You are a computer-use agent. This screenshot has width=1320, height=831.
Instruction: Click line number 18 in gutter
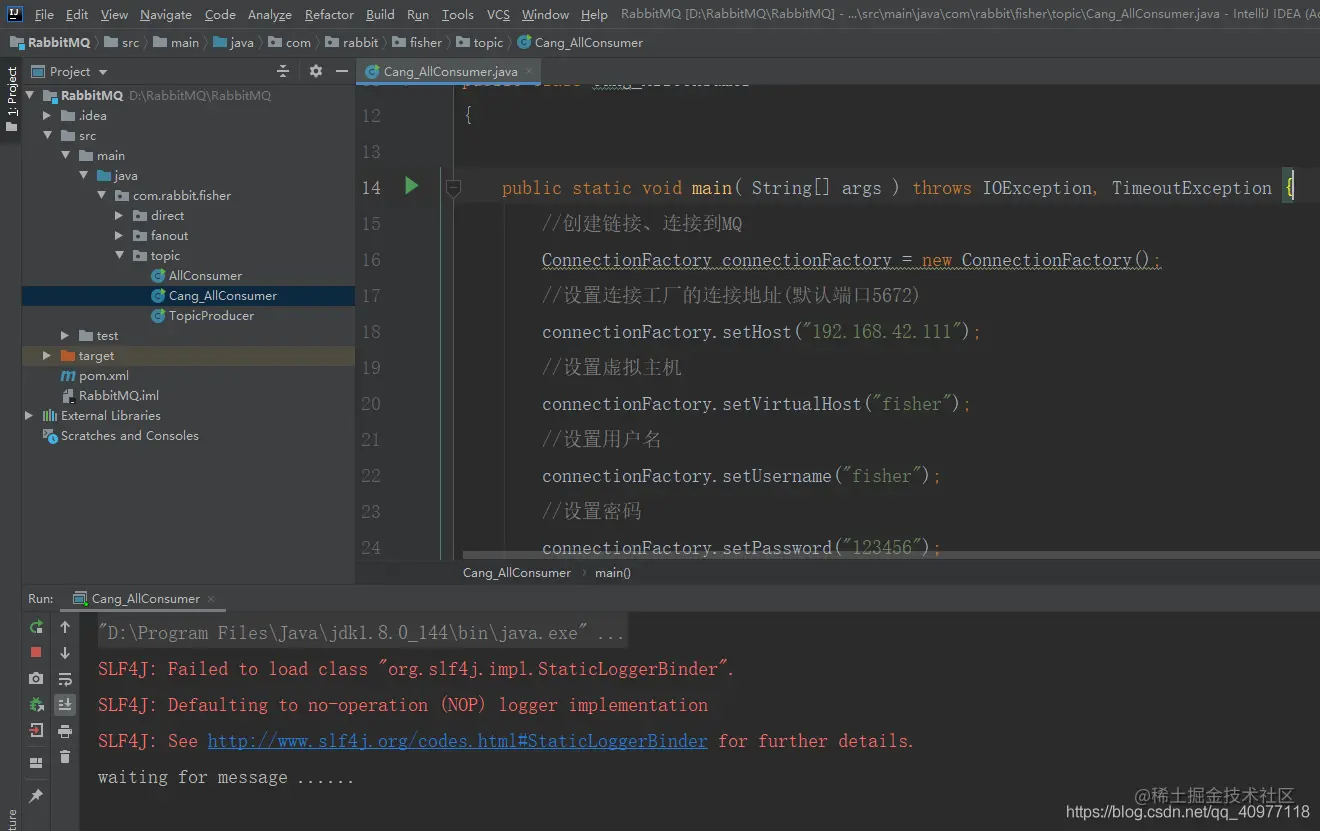click(x=371, y=332)
